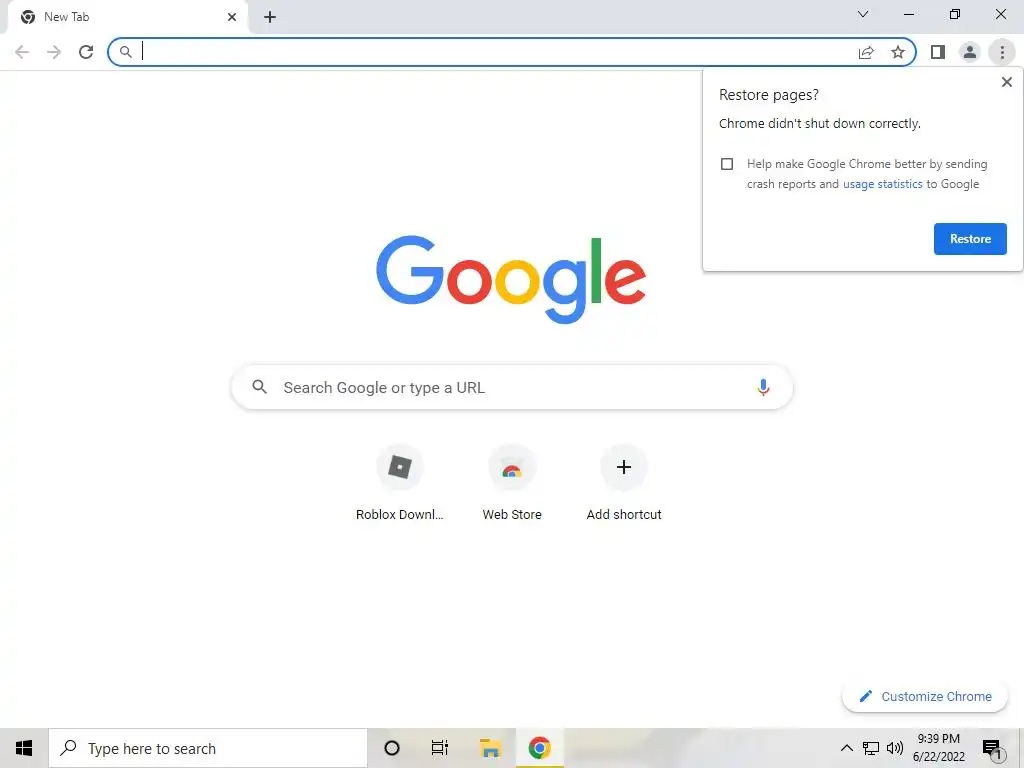The height and width of the screenshot is (768, 1024).
Task: Open the Web Store shortcut
Action: 512,483
